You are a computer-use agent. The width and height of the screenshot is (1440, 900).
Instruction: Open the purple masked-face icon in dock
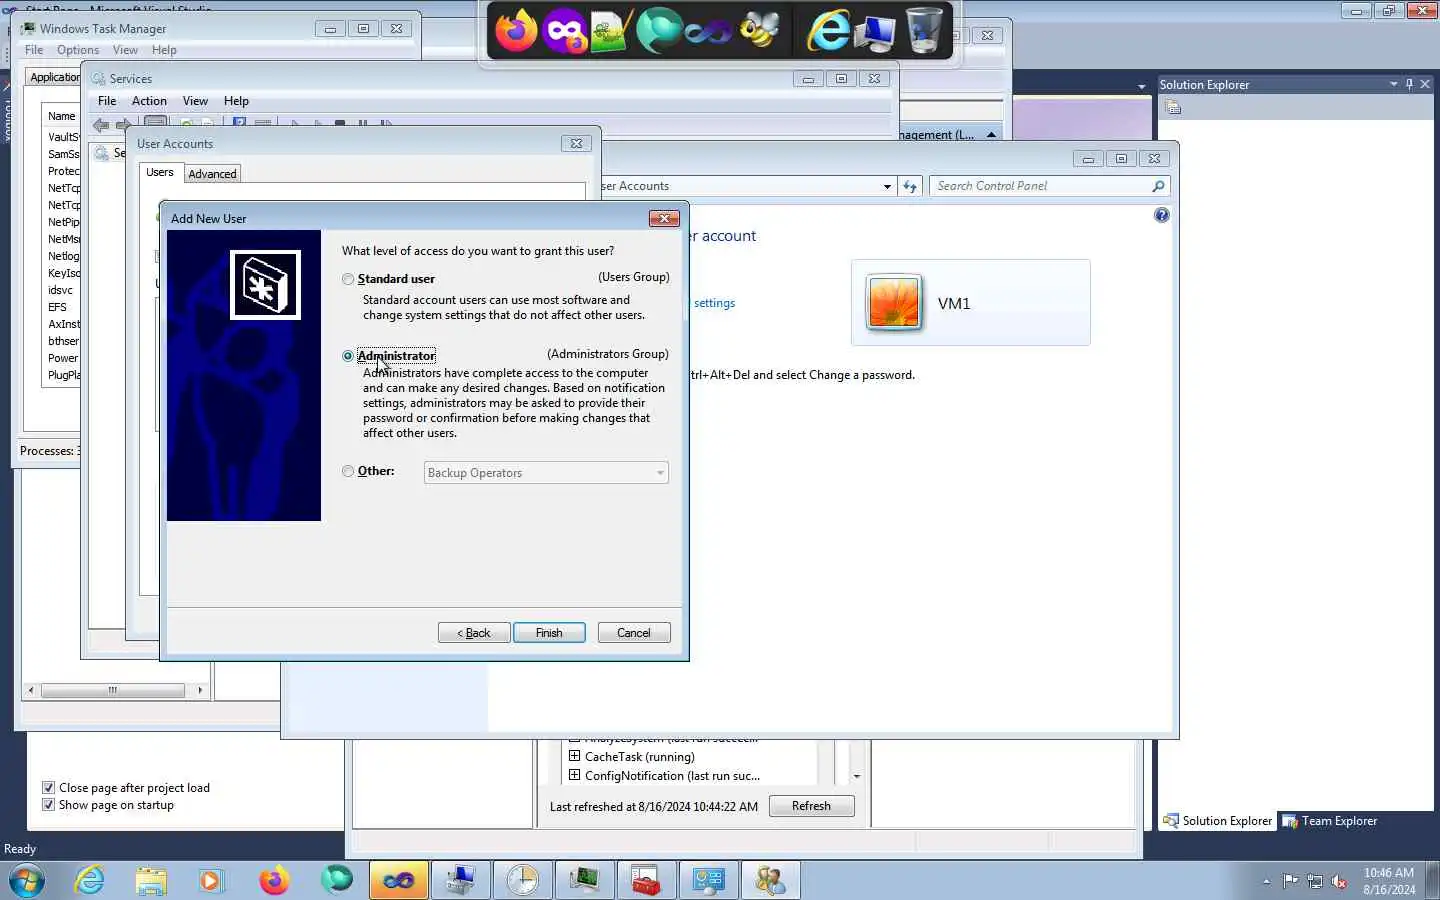[x=564, y=30]
